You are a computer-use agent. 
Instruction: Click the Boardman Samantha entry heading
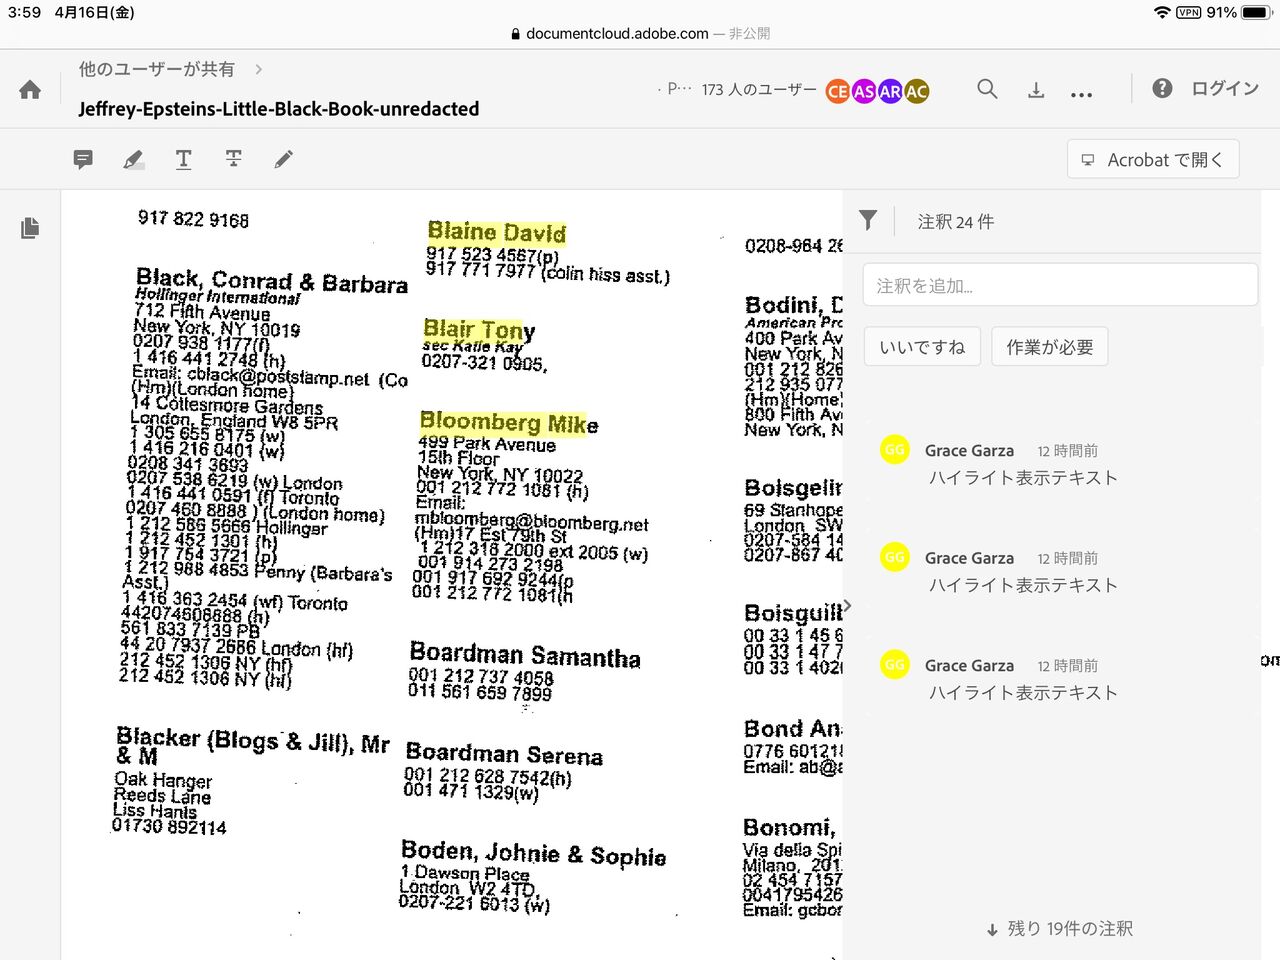click(525, 656)
